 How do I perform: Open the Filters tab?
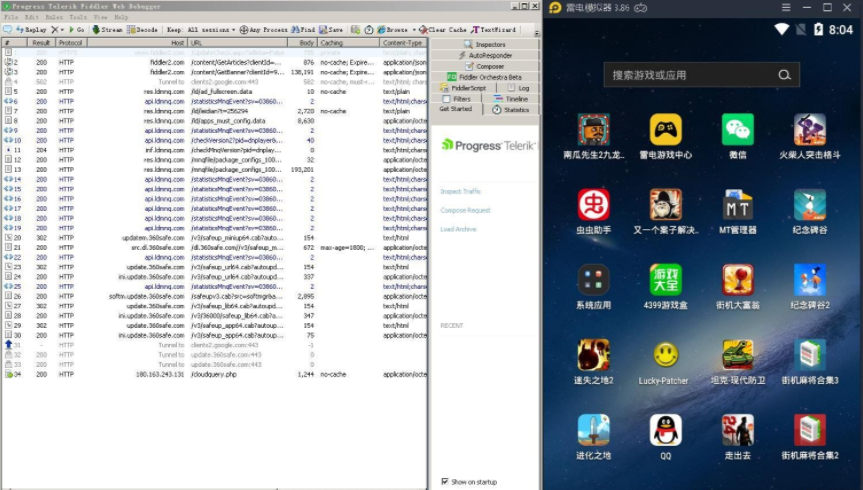pos(456,99)
